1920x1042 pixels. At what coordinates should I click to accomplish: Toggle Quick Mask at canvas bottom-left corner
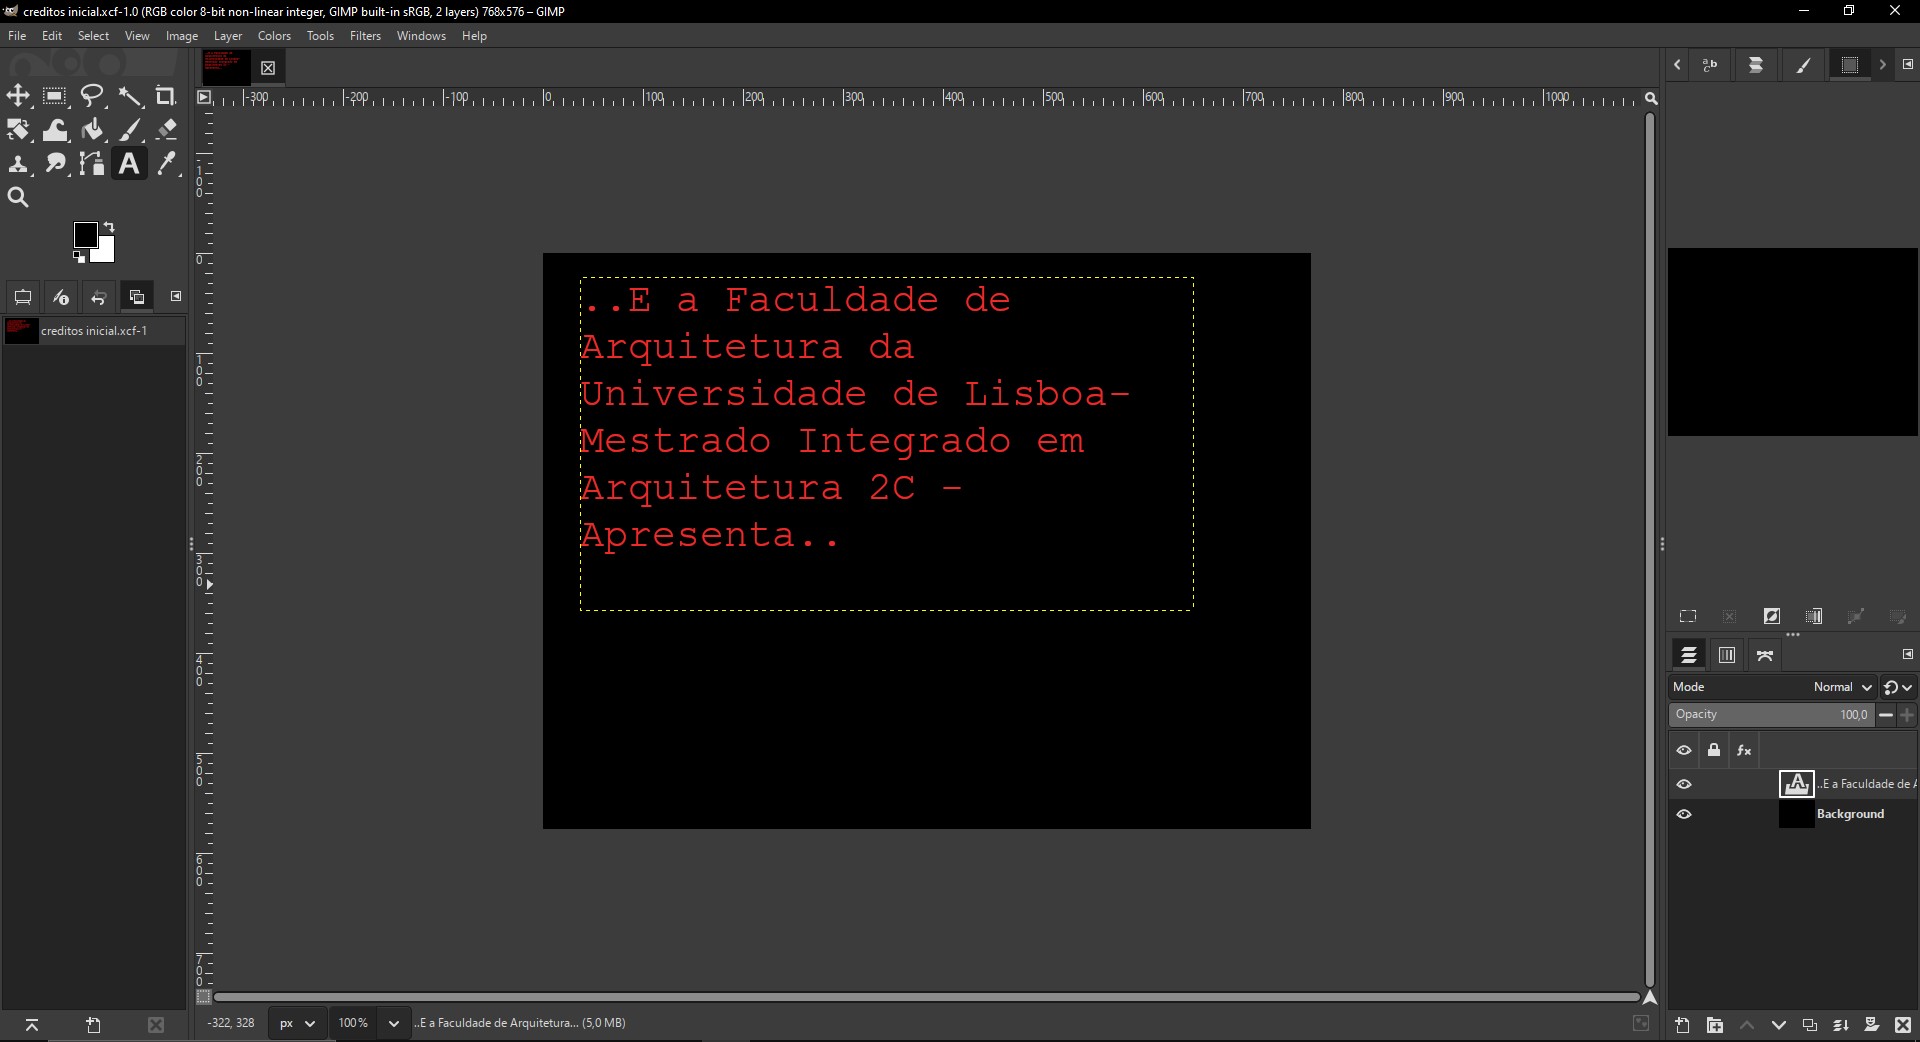[204, 997]
